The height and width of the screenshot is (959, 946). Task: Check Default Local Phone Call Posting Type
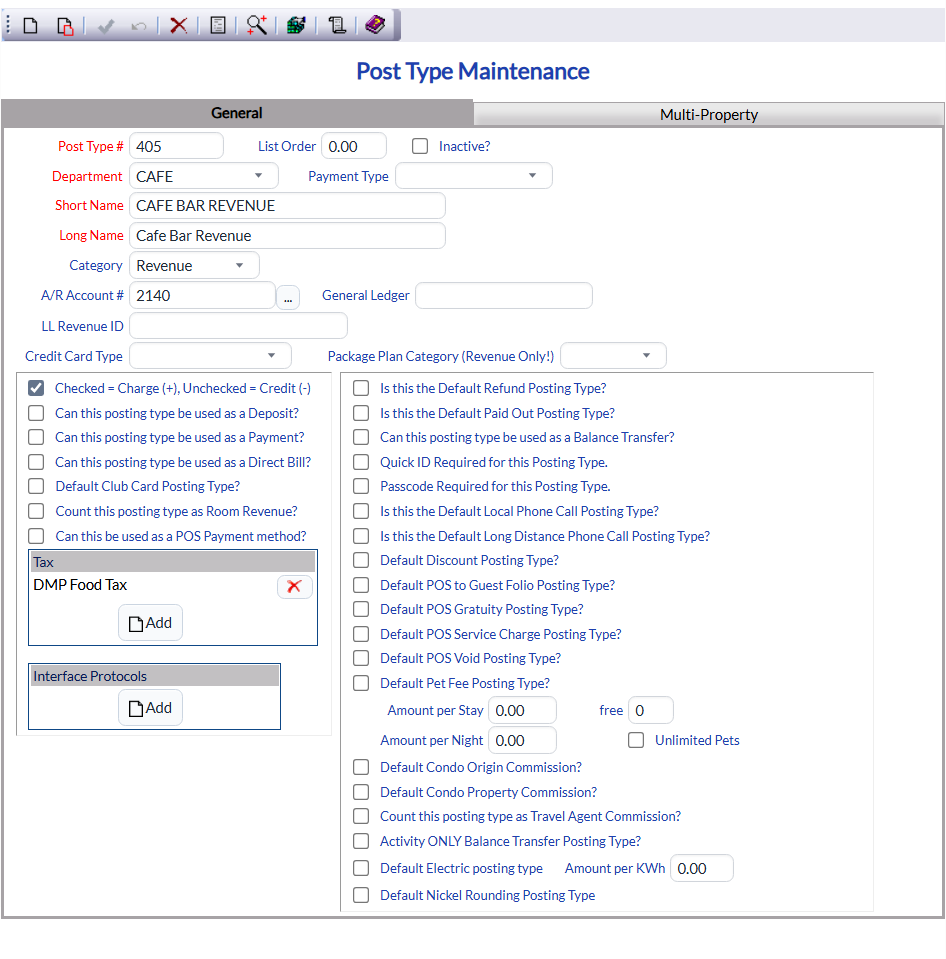click(361, 511)
